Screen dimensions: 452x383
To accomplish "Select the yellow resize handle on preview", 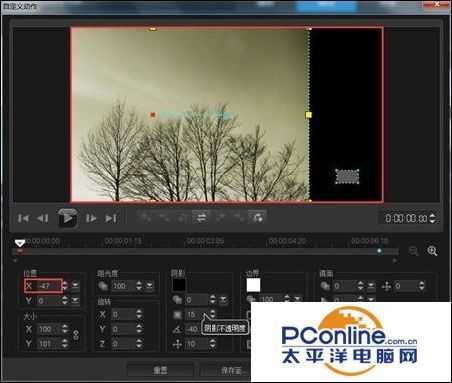I will (x=309, y=115).
